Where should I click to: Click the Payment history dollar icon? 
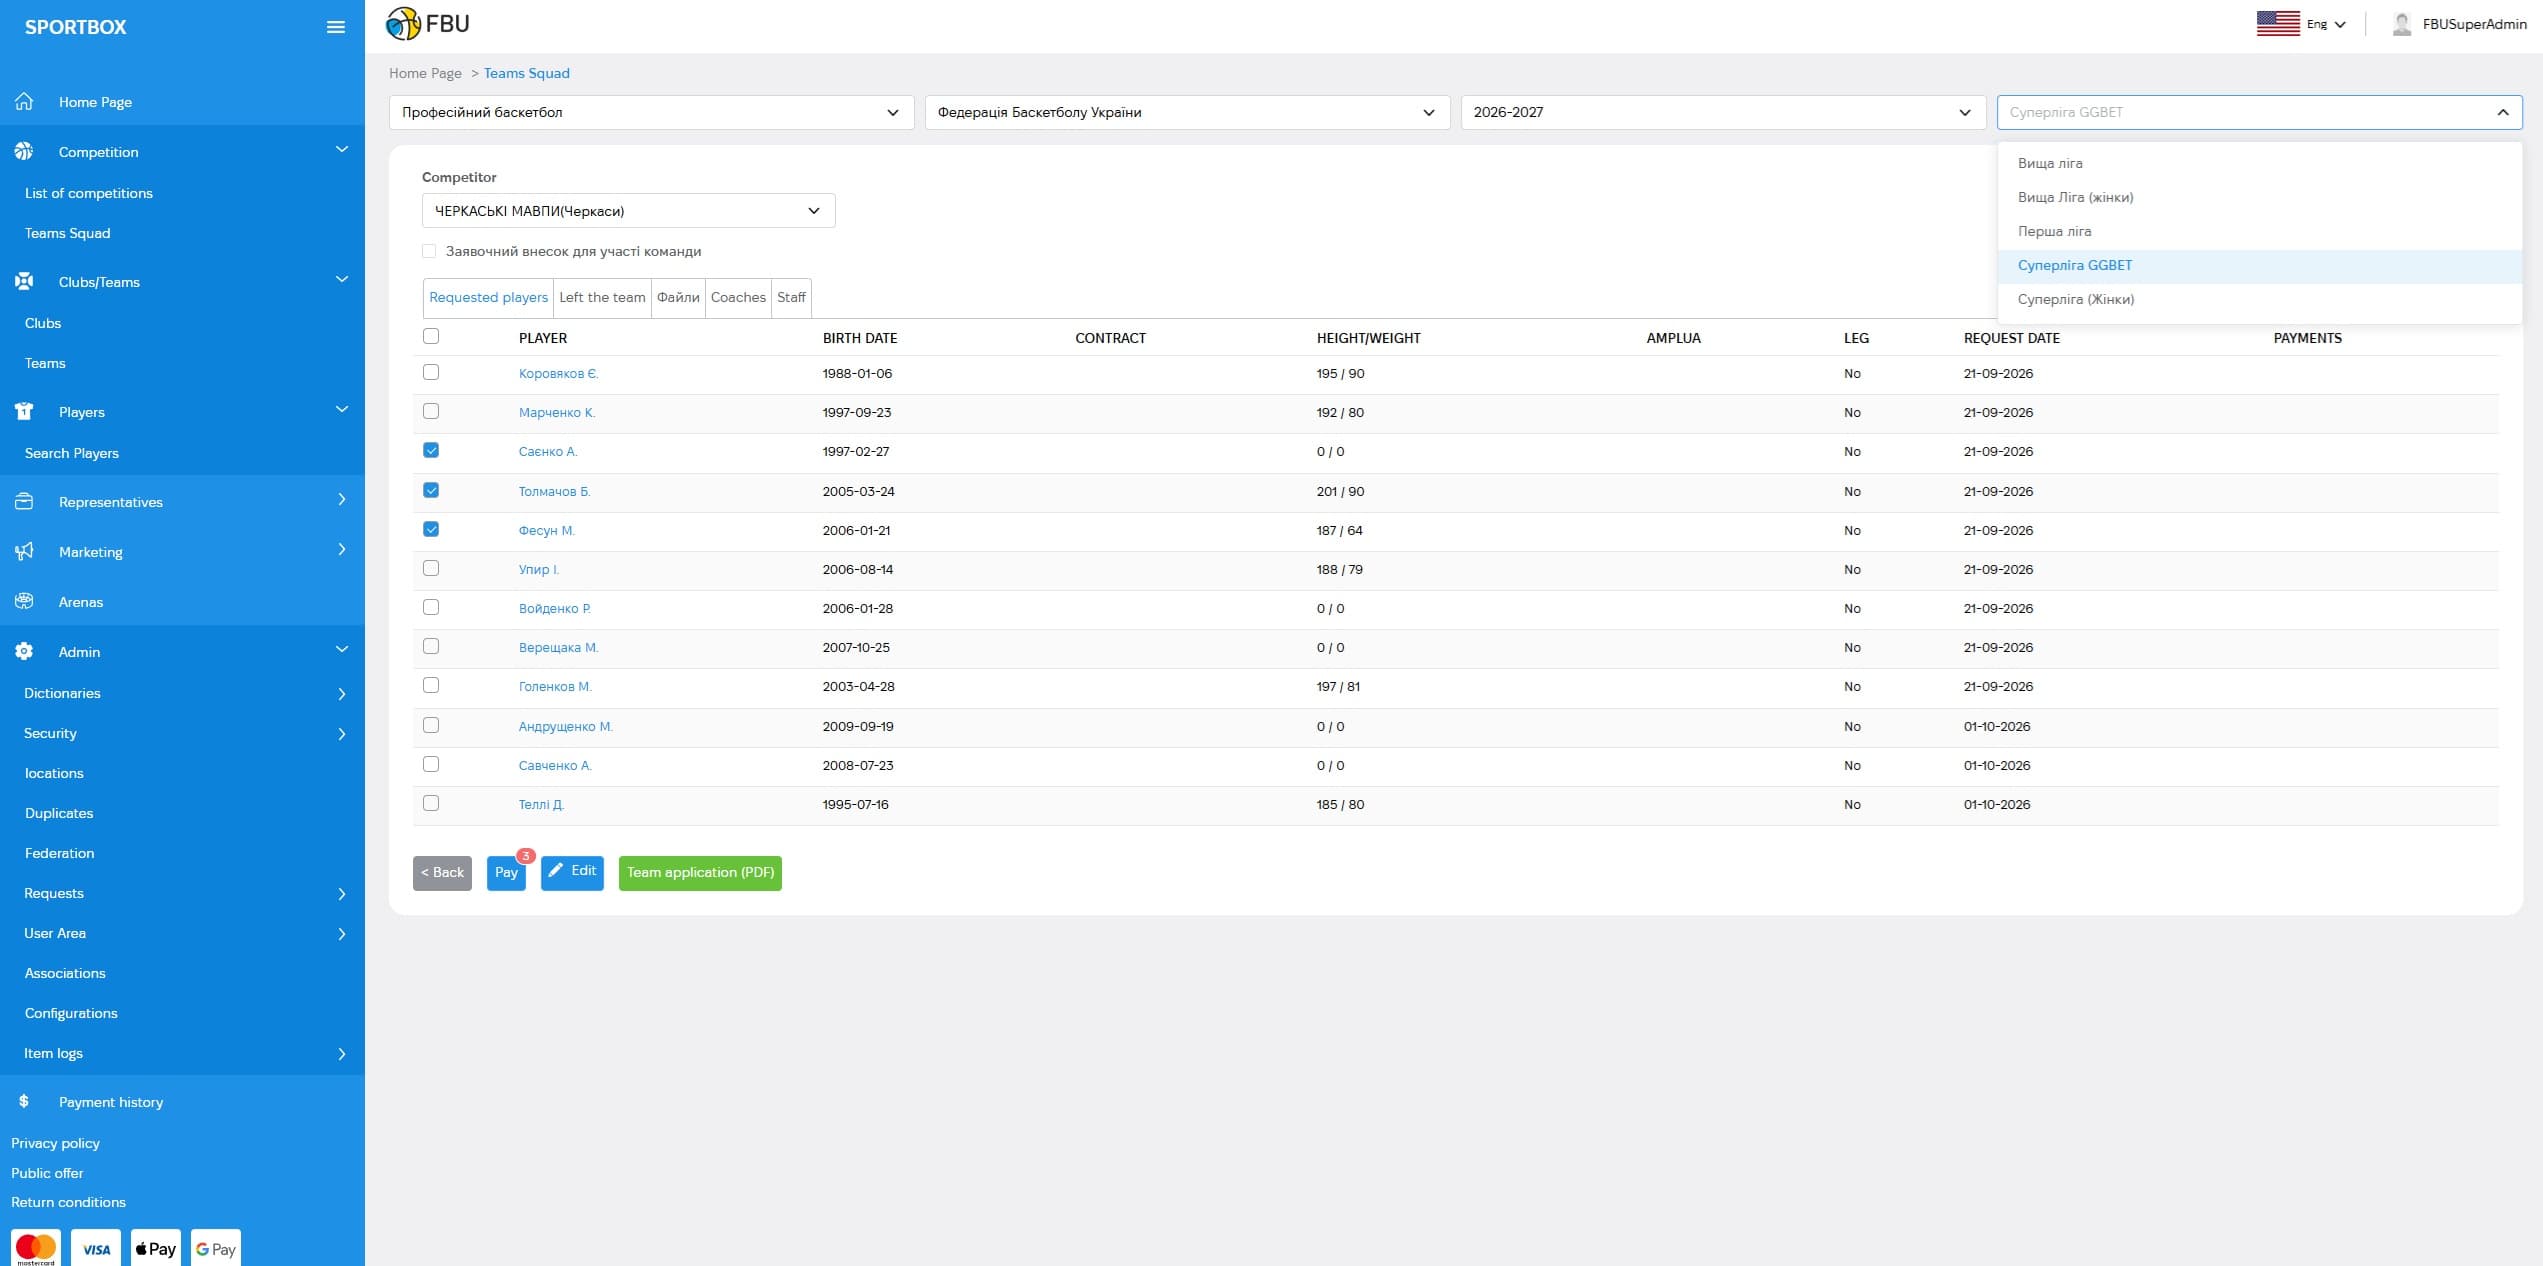(x=24, y=1101)
